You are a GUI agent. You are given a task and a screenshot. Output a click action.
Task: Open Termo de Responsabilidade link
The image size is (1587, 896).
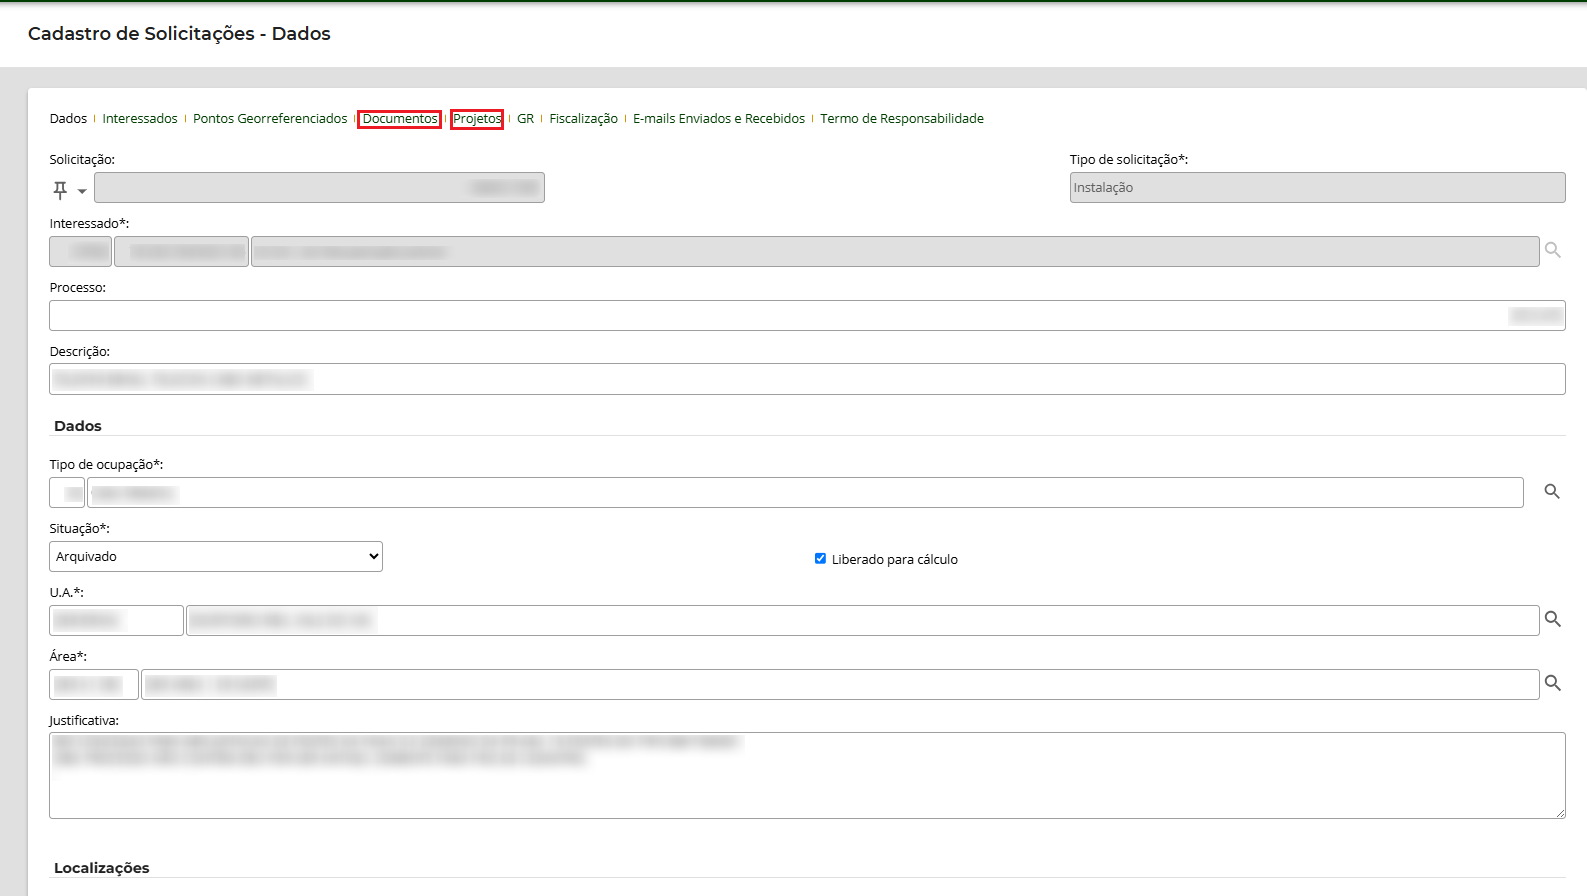click(x=901, y=119)
